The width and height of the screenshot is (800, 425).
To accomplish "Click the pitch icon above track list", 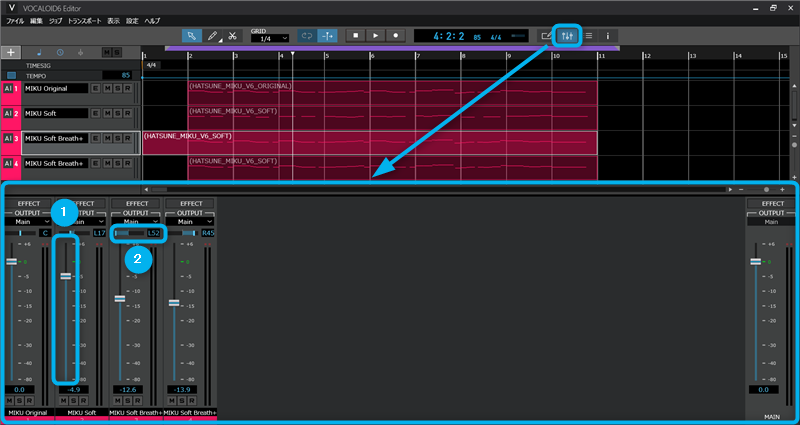I will 81,52.
